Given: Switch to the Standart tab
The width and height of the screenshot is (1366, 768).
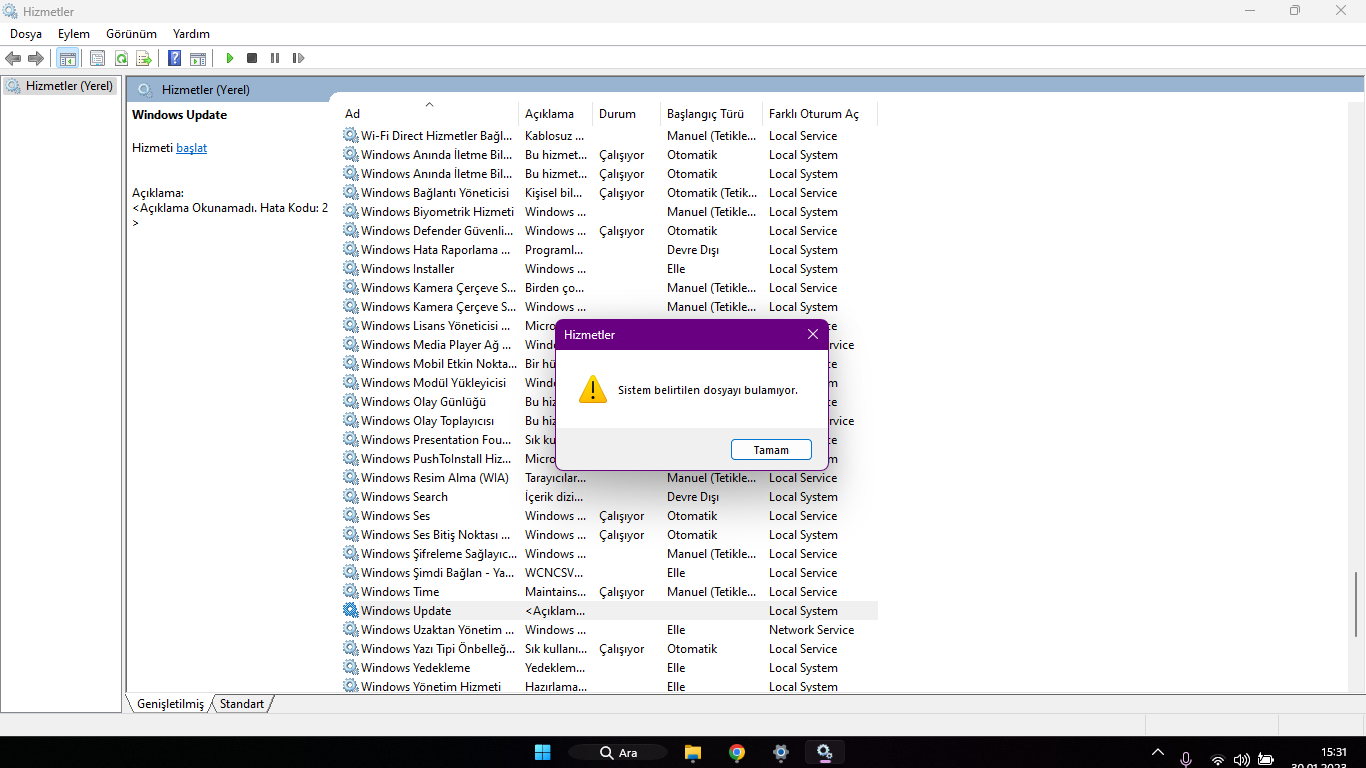Looking at the screenshot, I should click(x=242, y=704).
